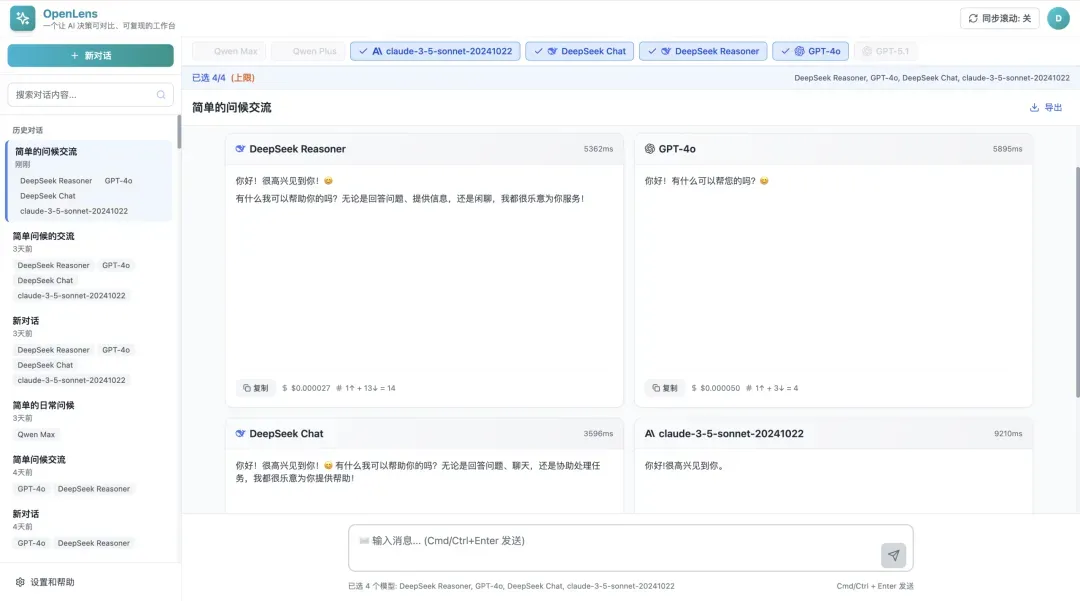Open the user avatar D menu

point(1058,19)
